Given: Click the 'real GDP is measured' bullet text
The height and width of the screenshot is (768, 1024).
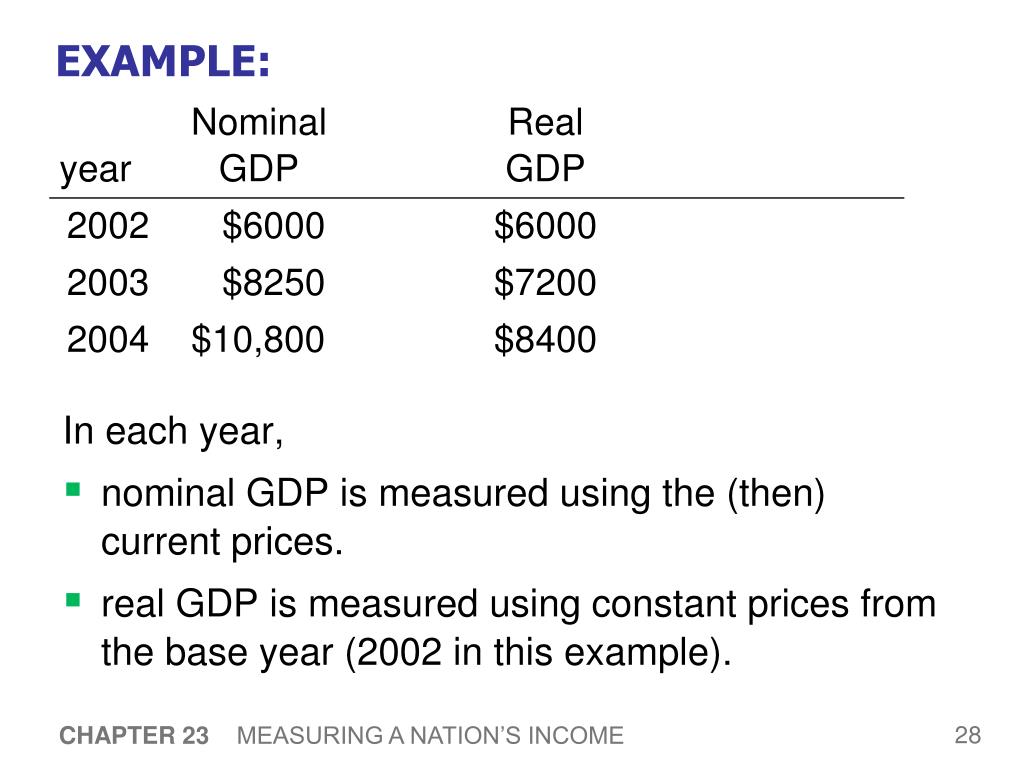Looking at the screenshot, I should 519,628.
